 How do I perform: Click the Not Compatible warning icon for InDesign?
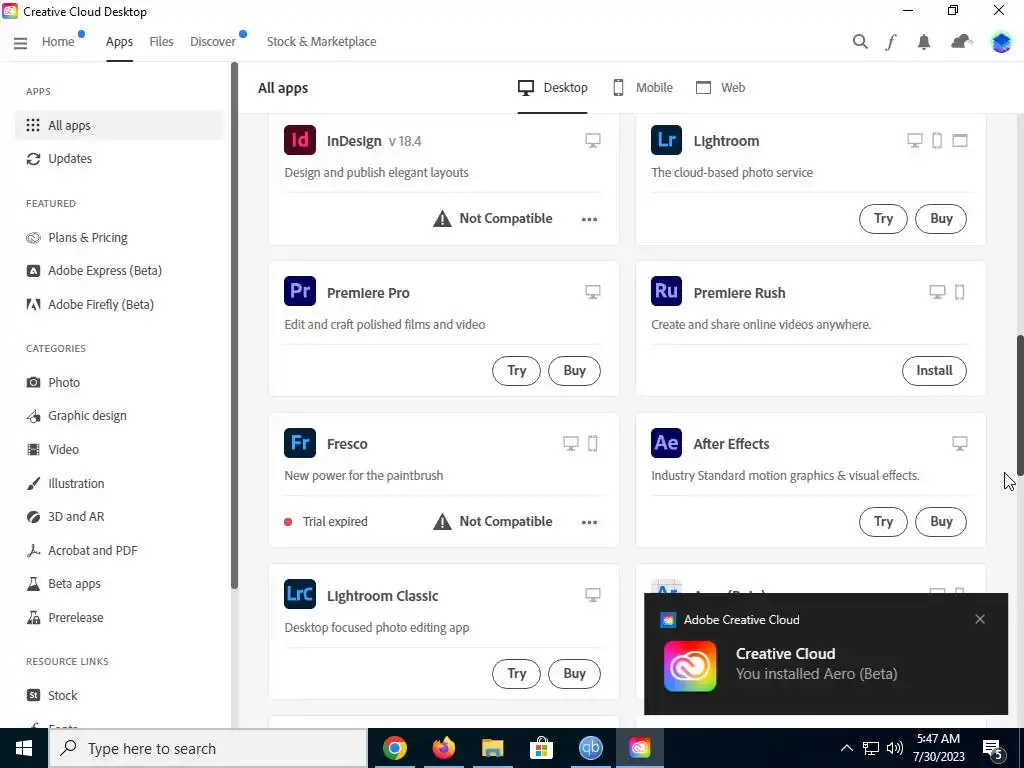coord(442,218)
